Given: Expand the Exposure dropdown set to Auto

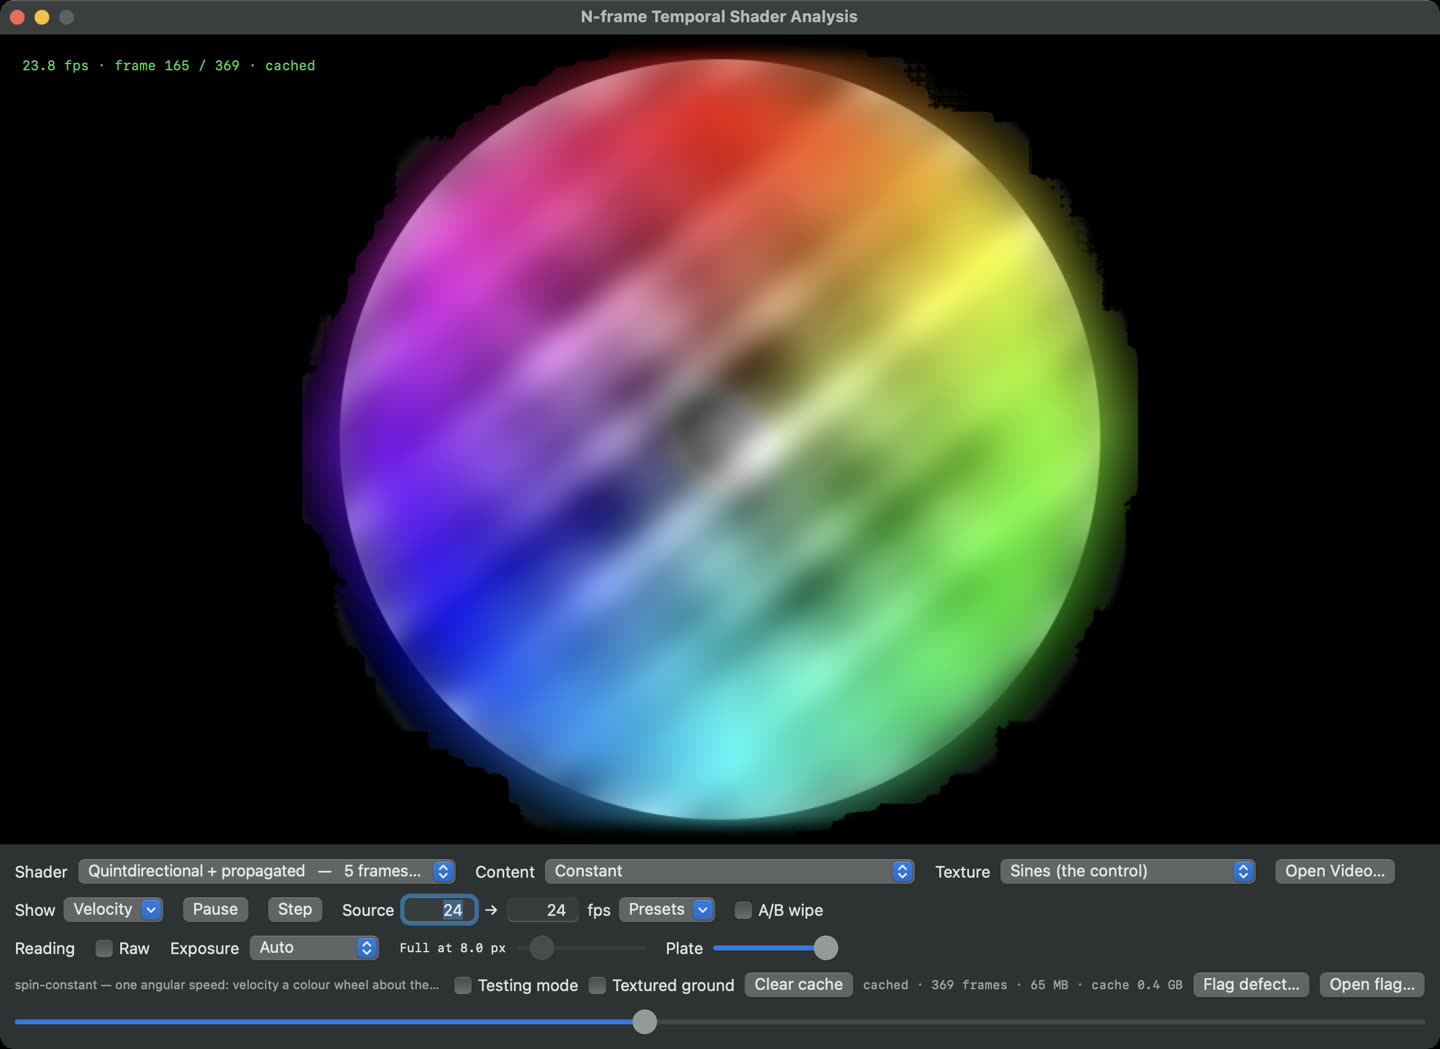Looking at the screenshot, I should (314, 947).
